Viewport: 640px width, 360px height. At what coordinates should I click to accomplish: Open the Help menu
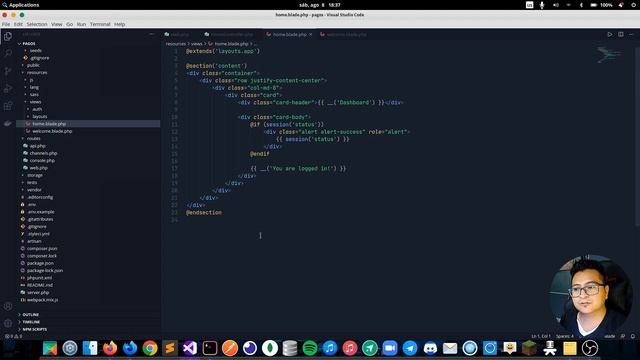[120, 24]
